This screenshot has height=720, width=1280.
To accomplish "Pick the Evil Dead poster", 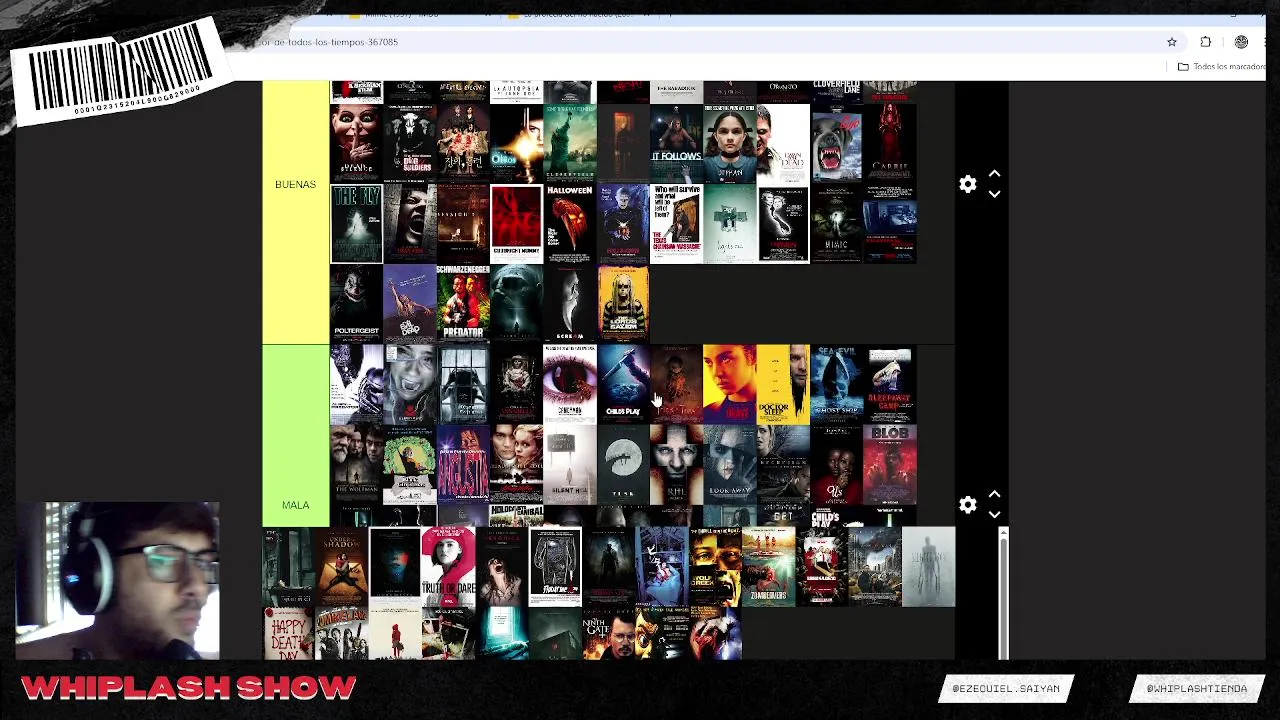I will pyautogui.click(x=409, y=304).
